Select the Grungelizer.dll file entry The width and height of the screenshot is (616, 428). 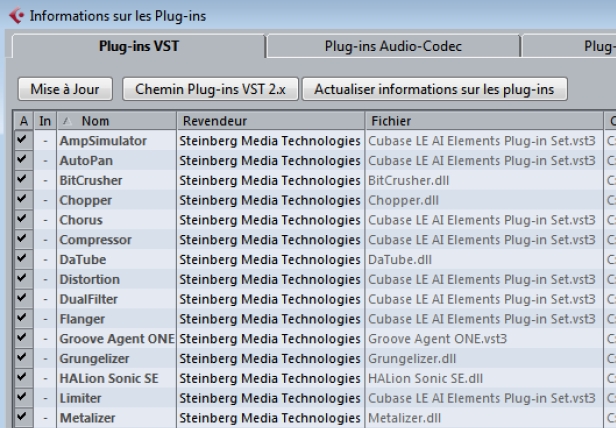tap(412, 358)
